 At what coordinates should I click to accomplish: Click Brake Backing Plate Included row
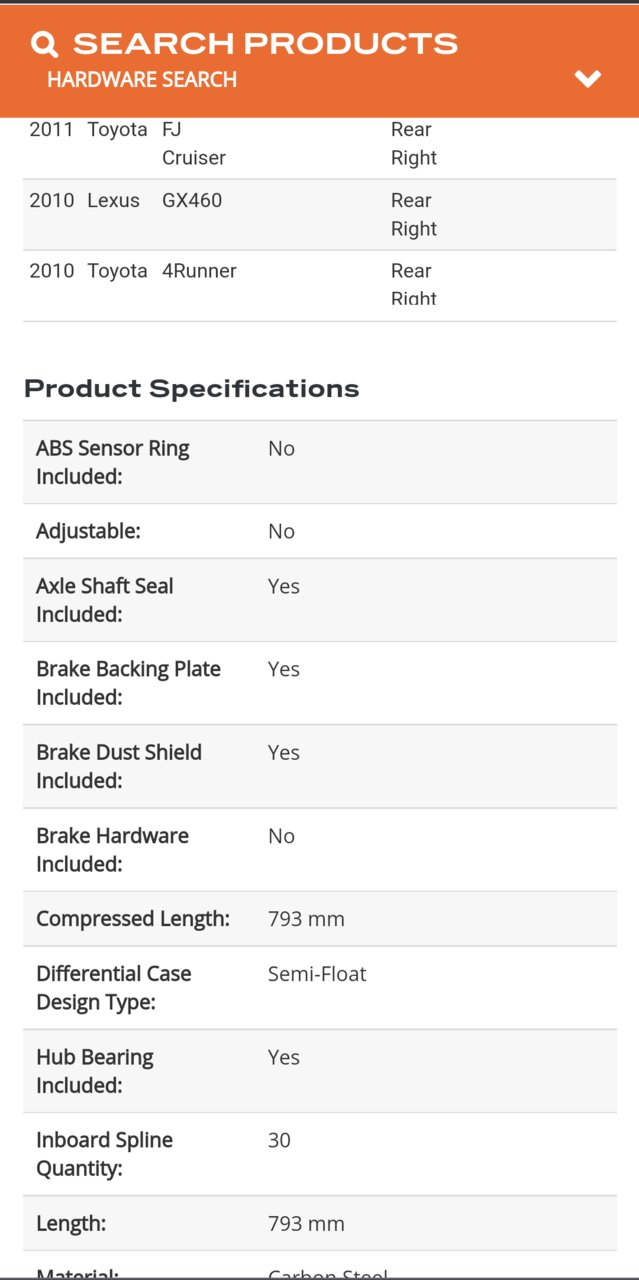(320, 683)
